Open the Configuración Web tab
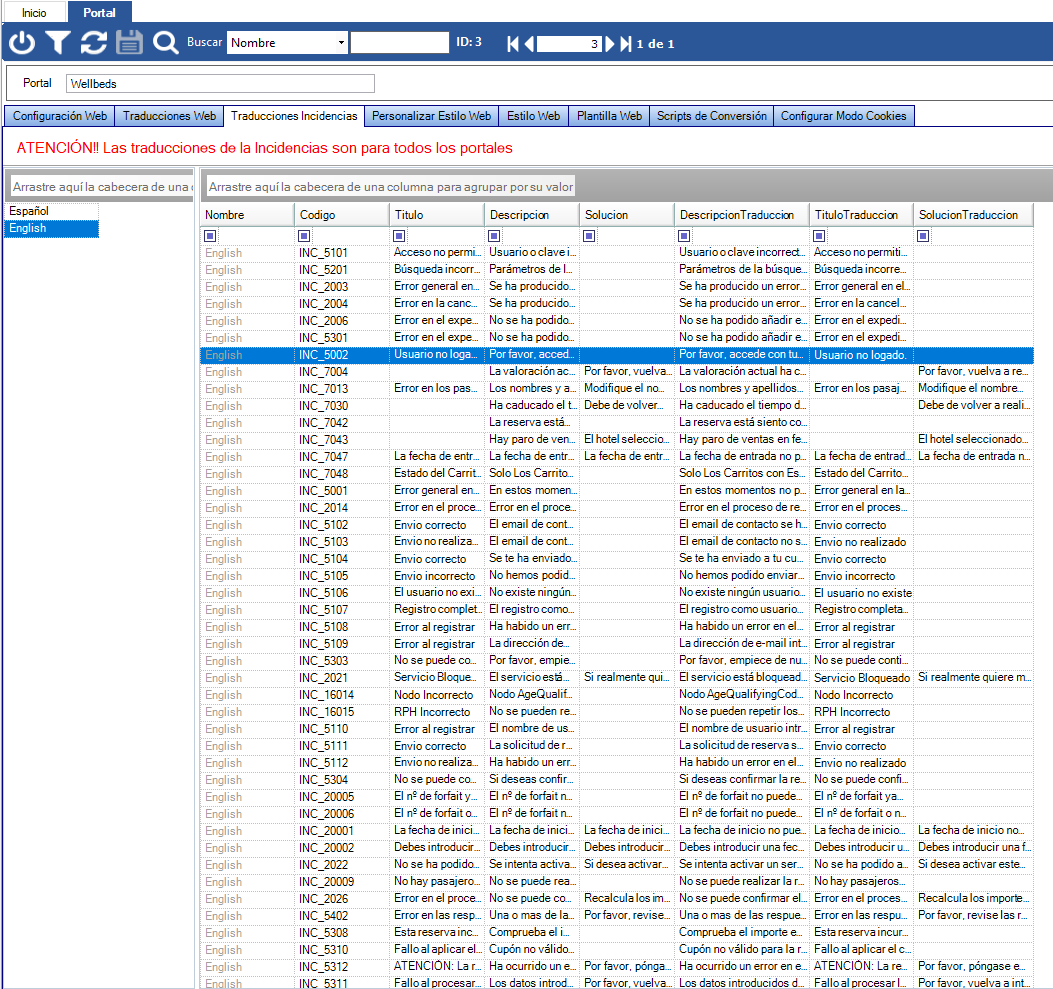Screen dimensions: 1053x989 pos(60,116)
